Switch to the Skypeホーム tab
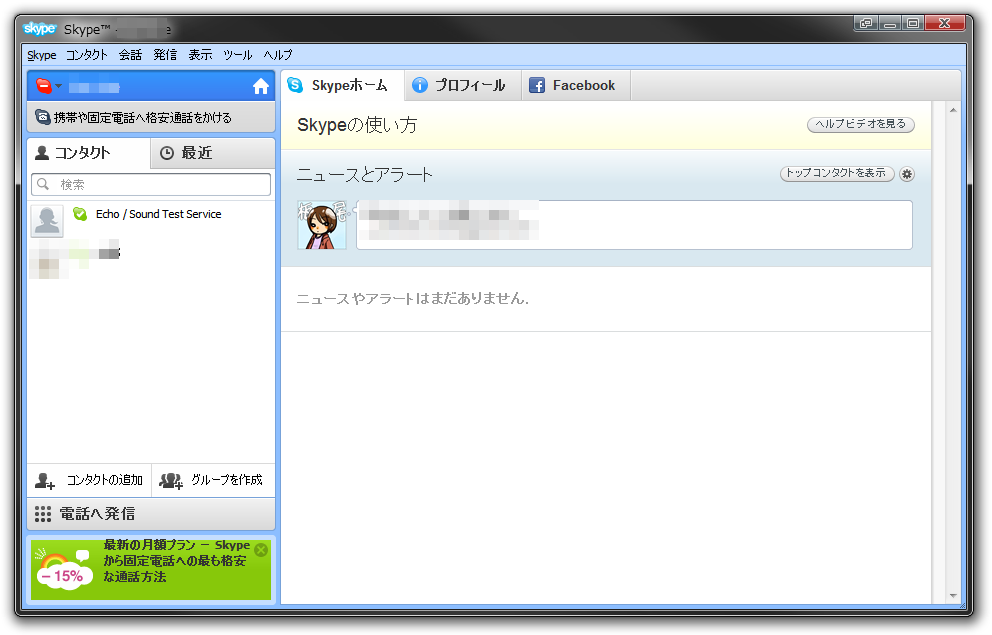The image size is (992, 635). (342, 85)
